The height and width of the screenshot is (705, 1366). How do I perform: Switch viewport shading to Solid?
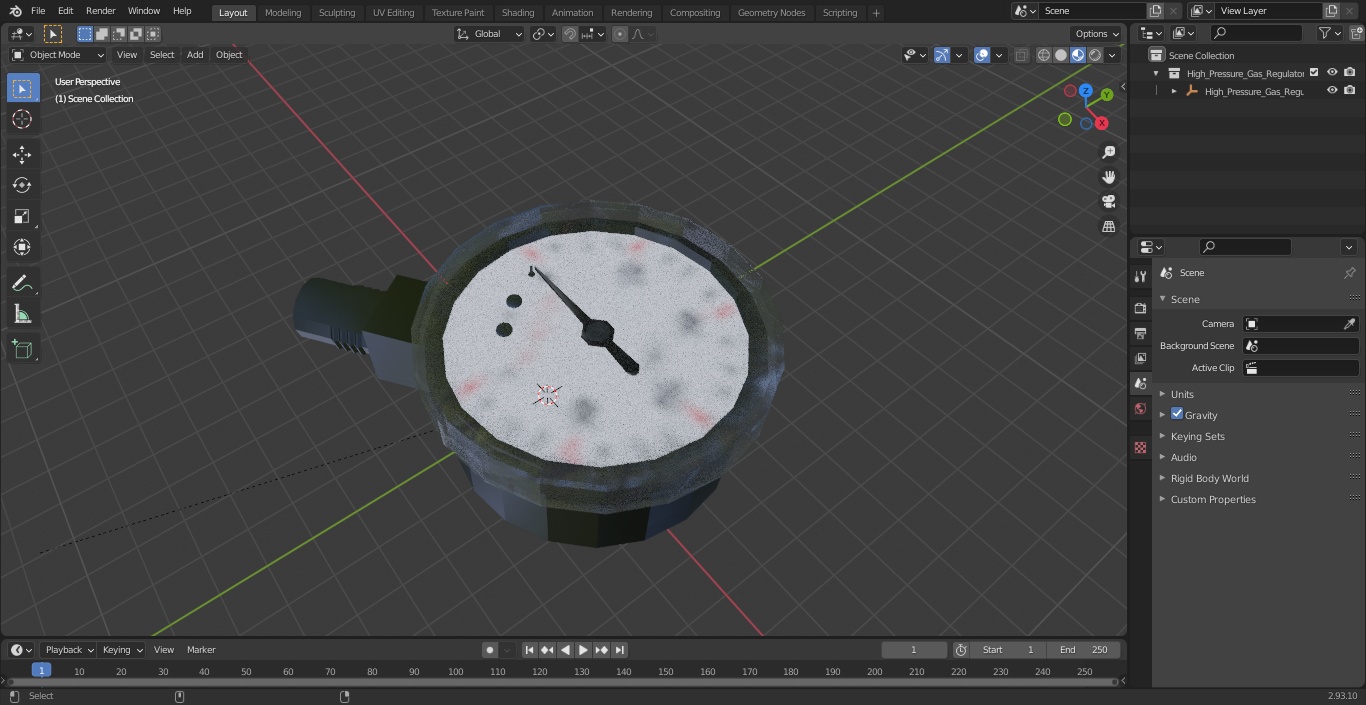click(1061, 55)
